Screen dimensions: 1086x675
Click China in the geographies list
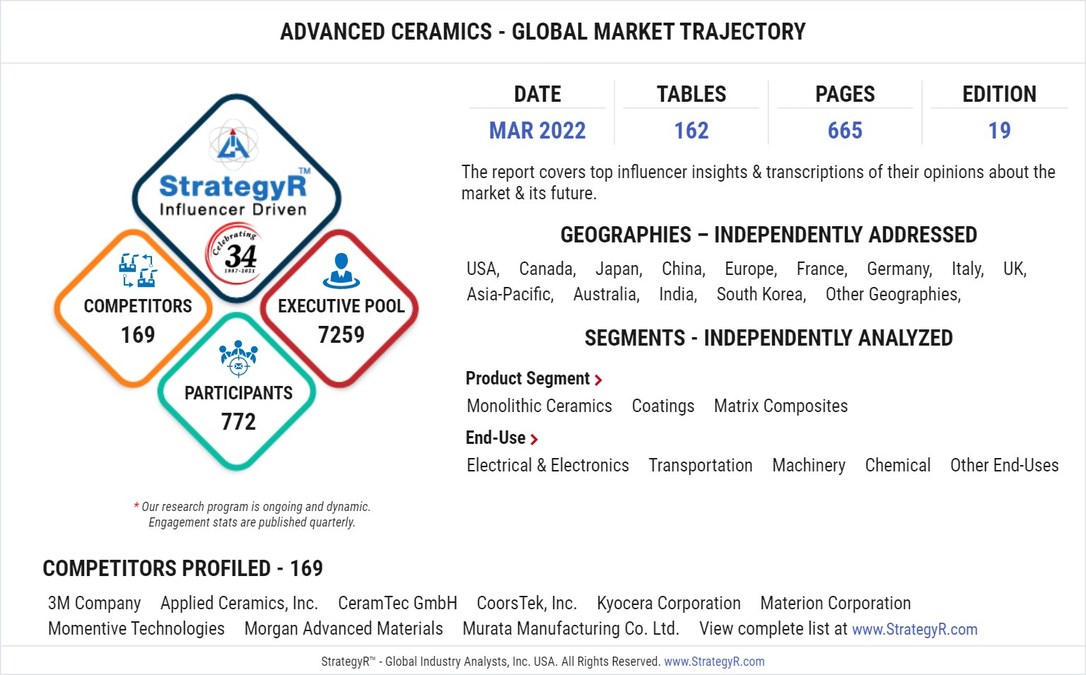coord(684,269)
